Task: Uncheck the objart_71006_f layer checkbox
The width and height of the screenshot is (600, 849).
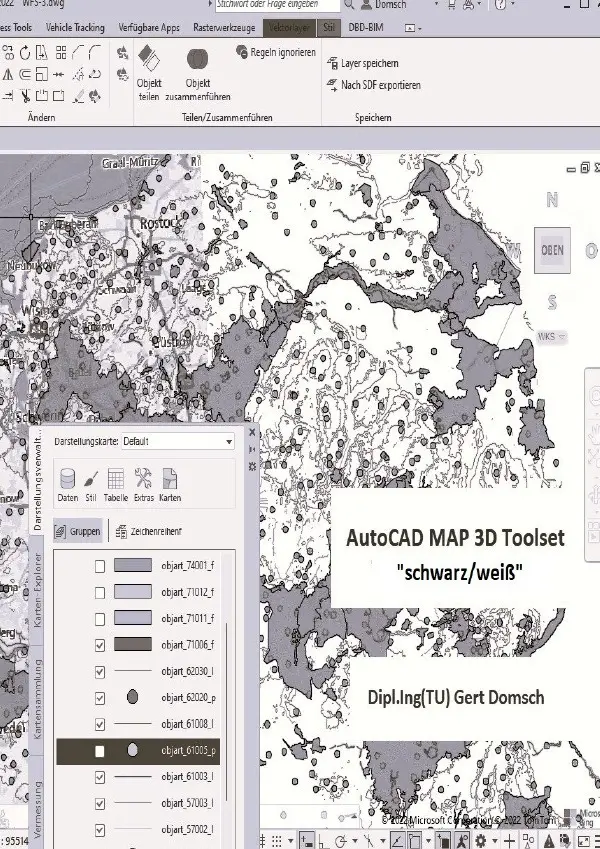Action: (100, 645)
